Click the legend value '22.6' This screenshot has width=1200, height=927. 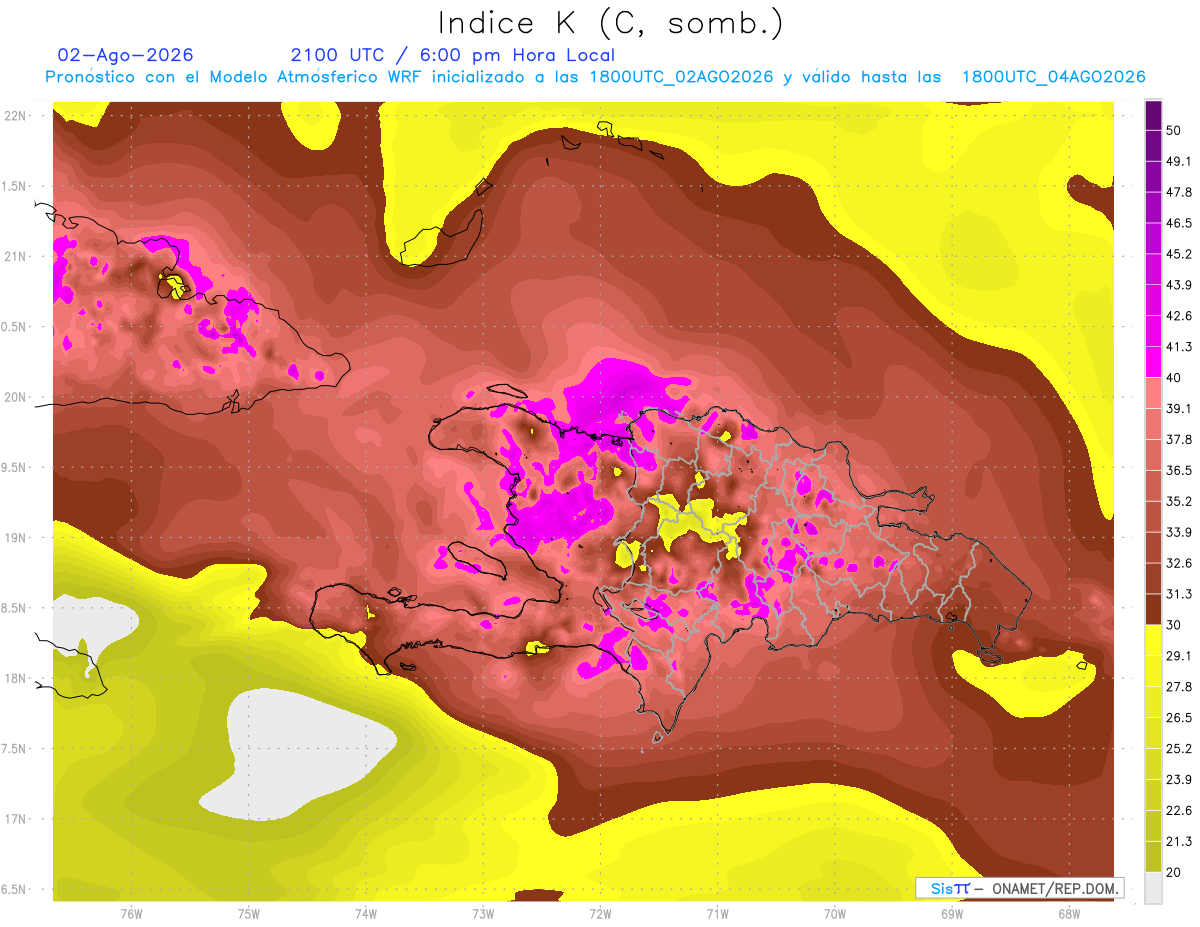1180,810
